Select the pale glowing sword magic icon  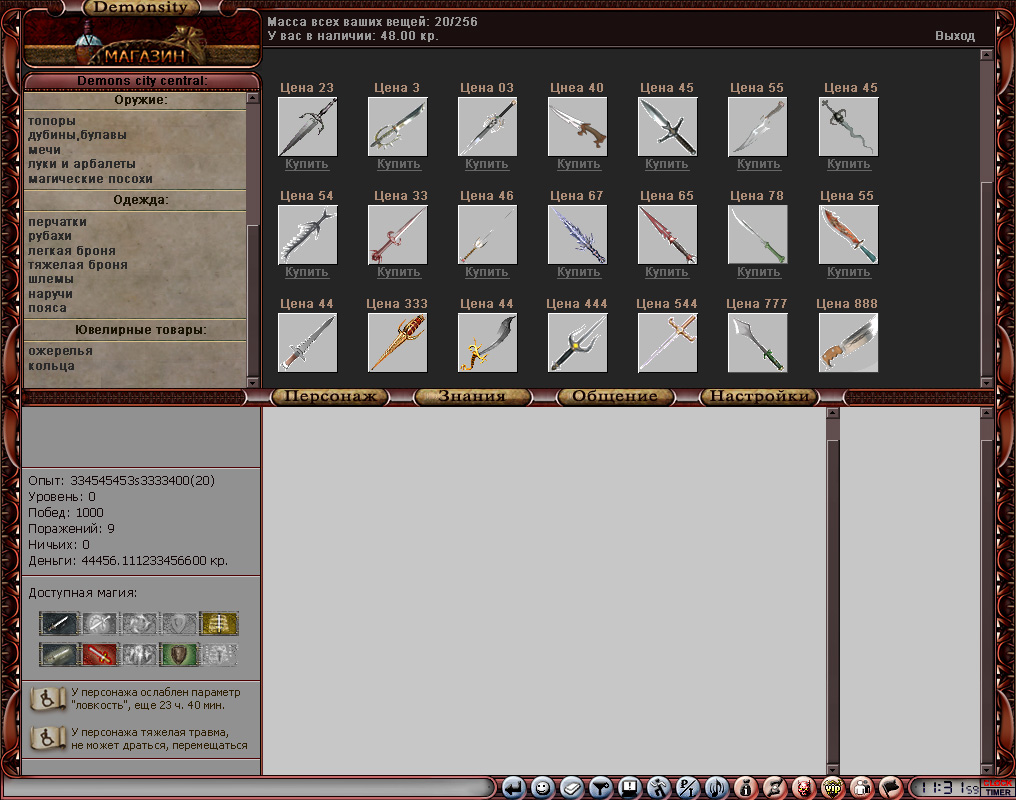click(58, 654)
